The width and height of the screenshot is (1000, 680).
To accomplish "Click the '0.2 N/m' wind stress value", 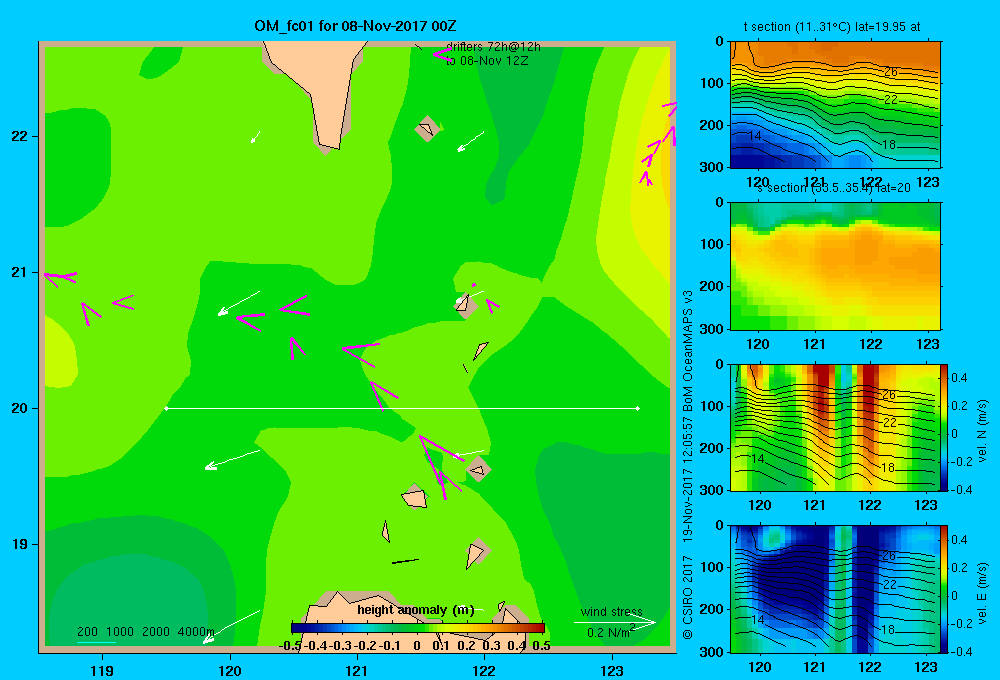I will [x=608, y=633].
